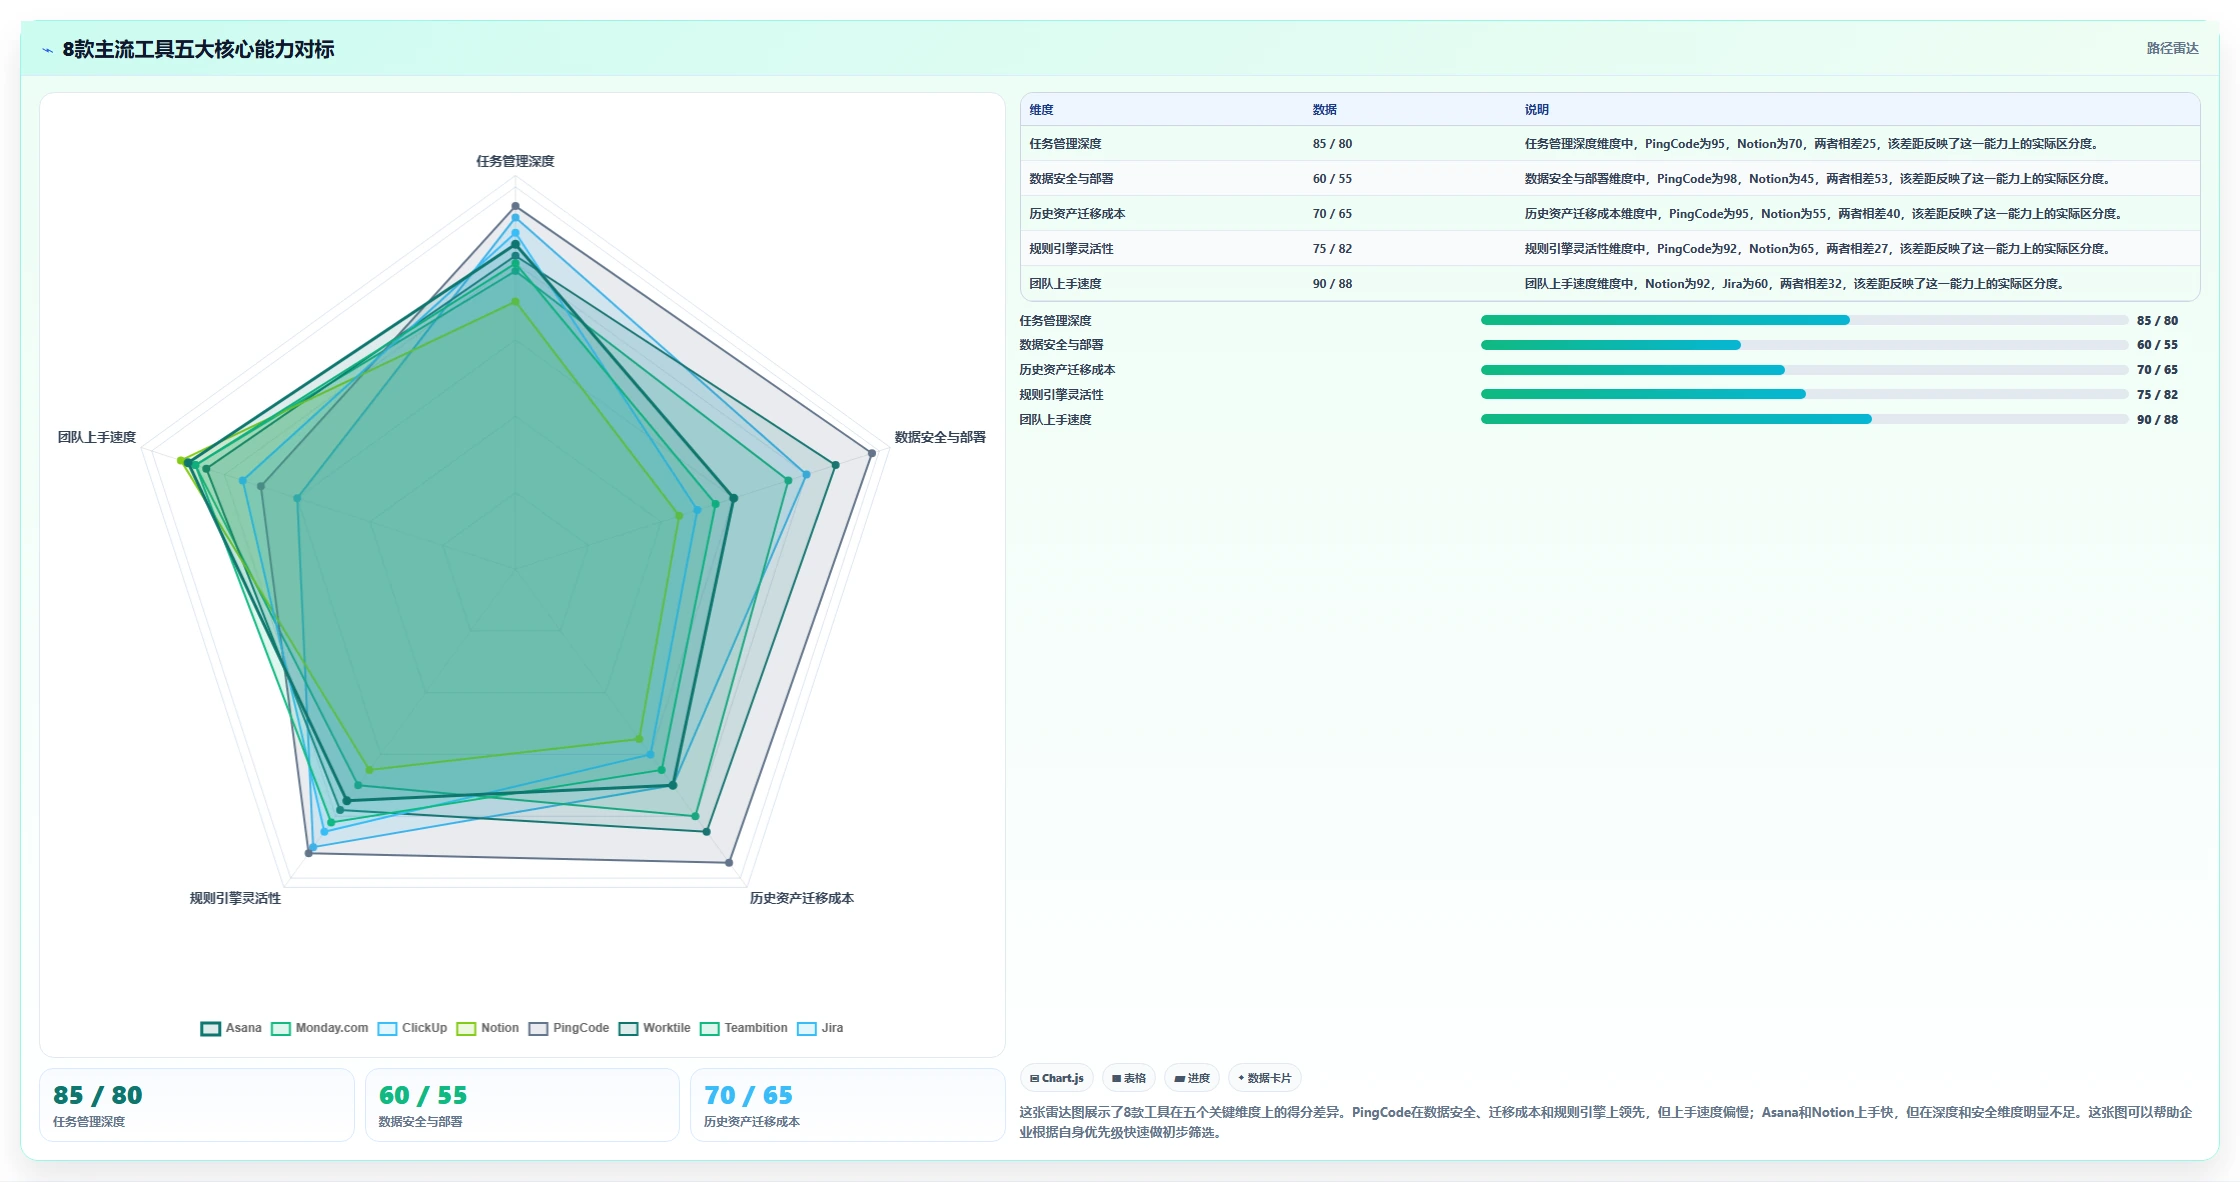Click the 60 / 55 value beside progress bar
2240x1182 pixels.
2157,345
